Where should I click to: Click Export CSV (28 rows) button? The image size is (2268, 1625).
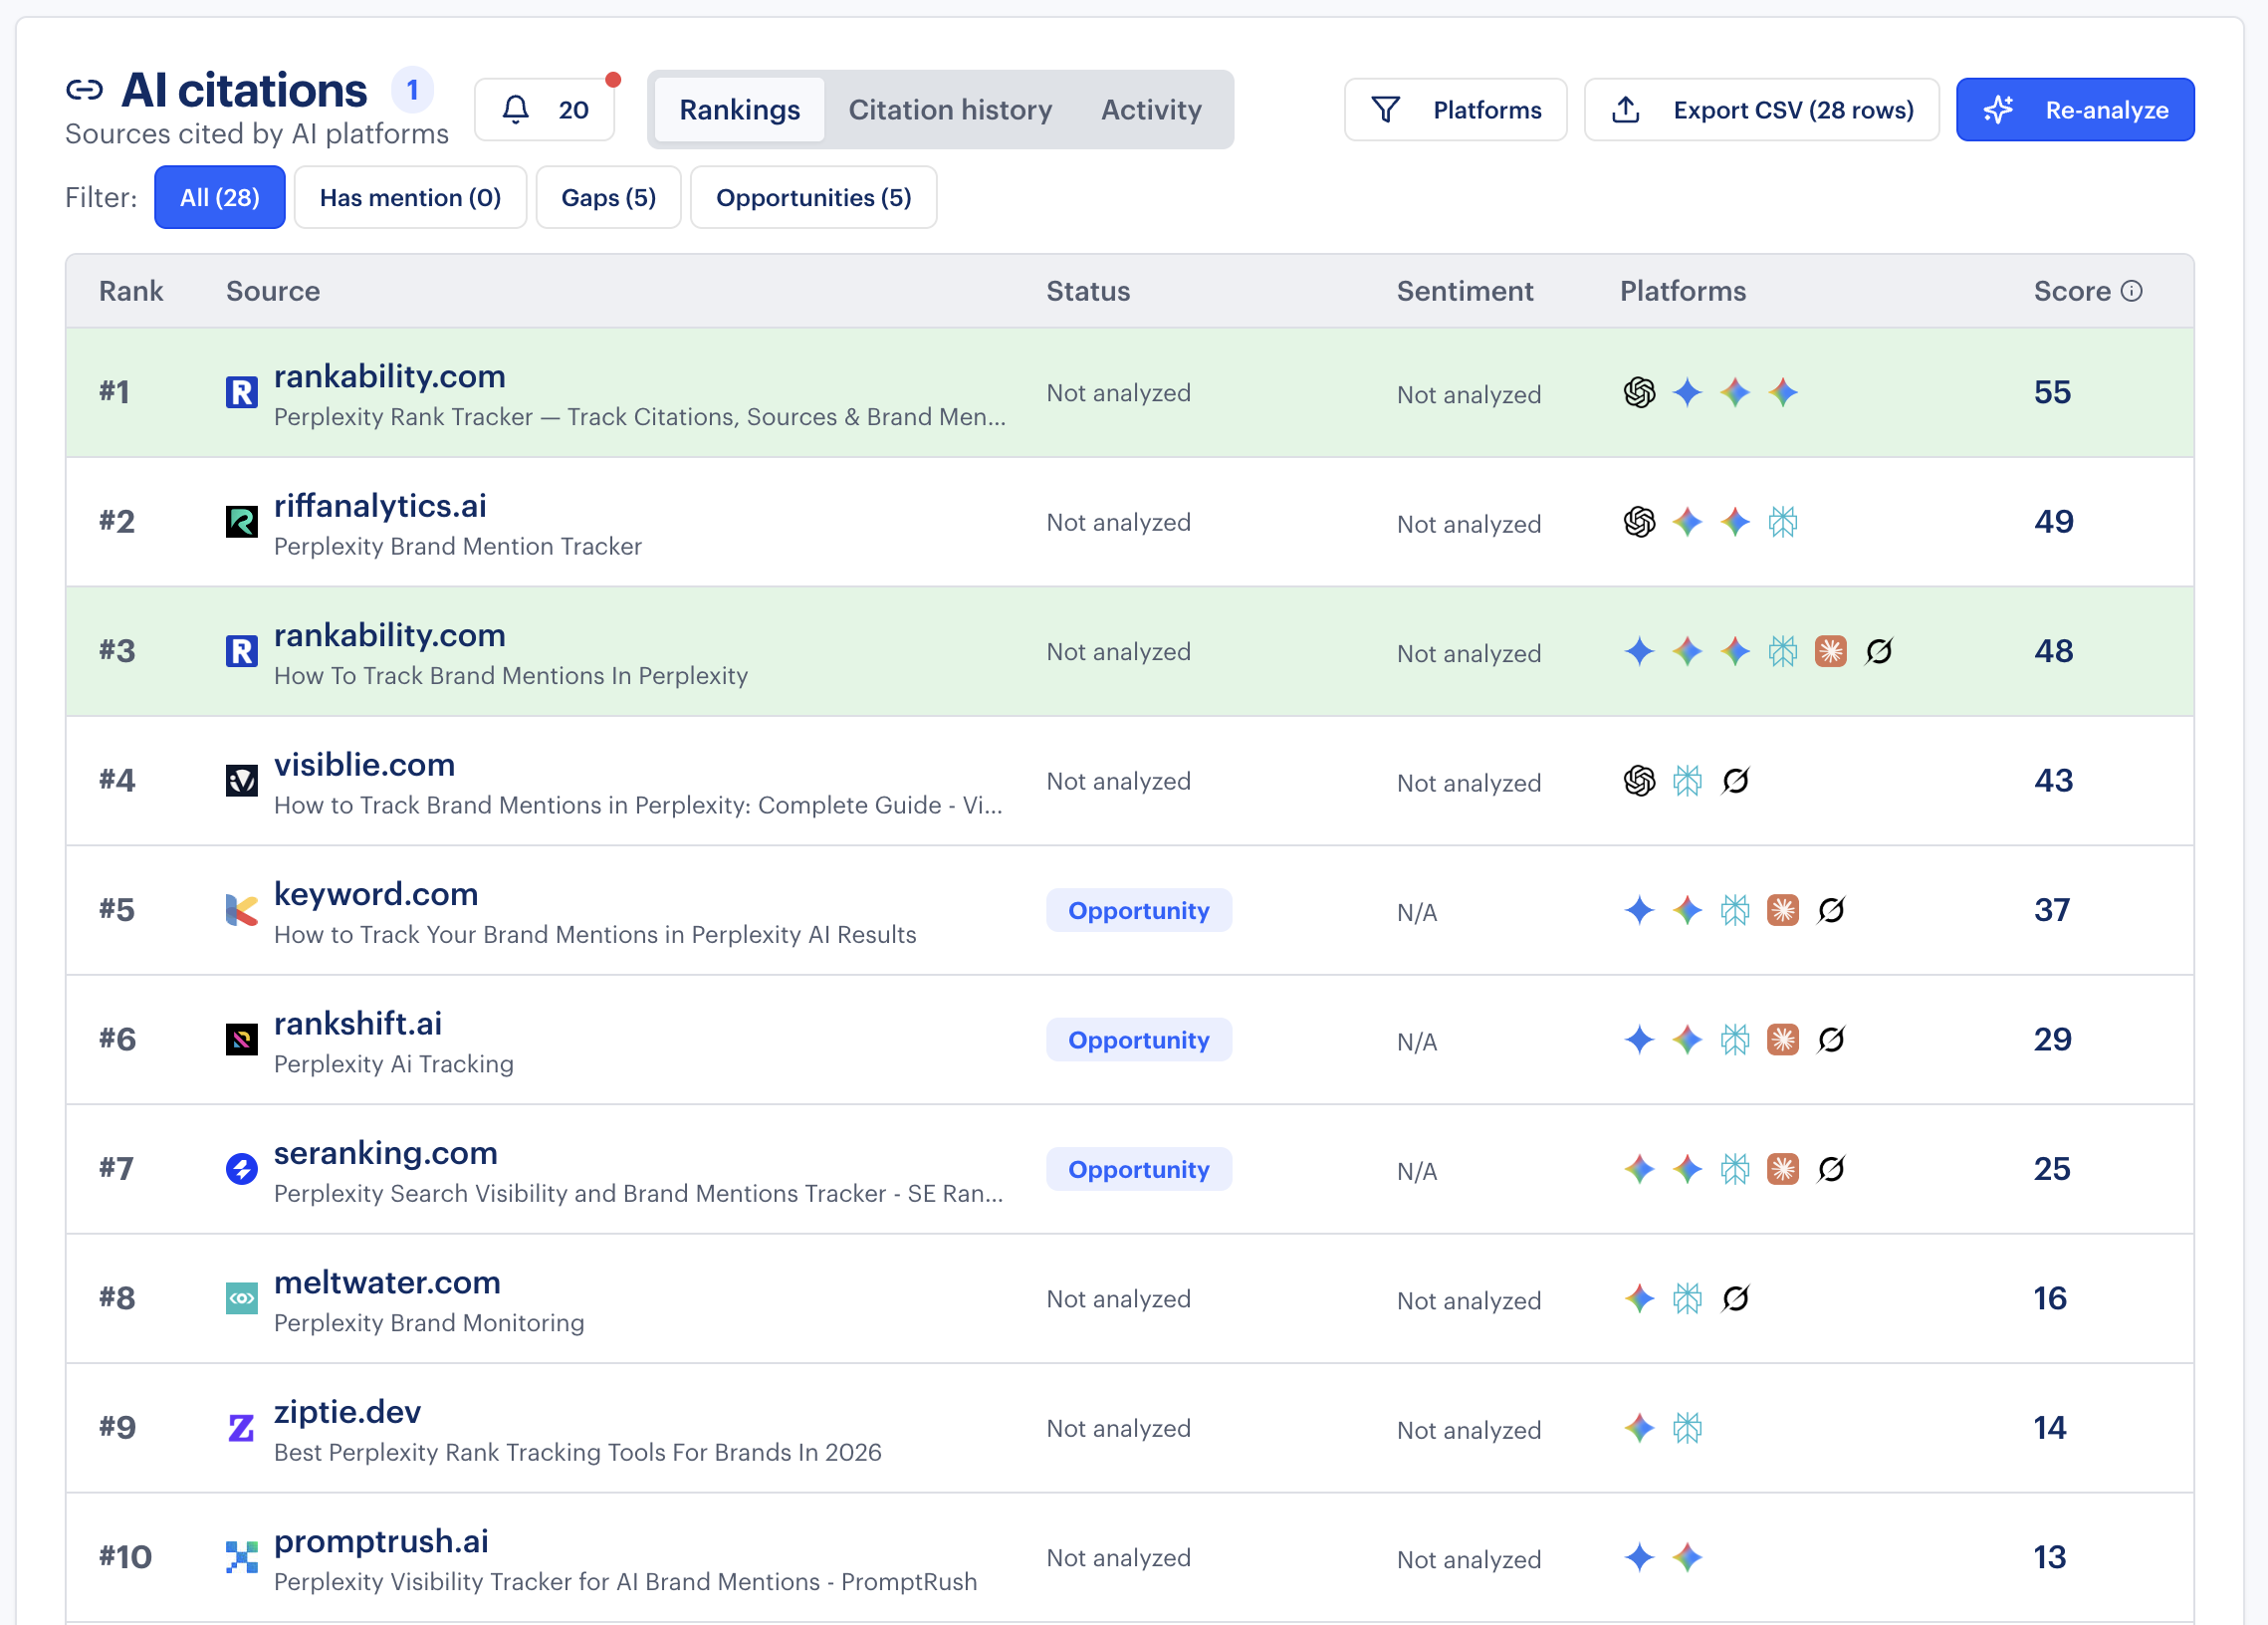1762,109
